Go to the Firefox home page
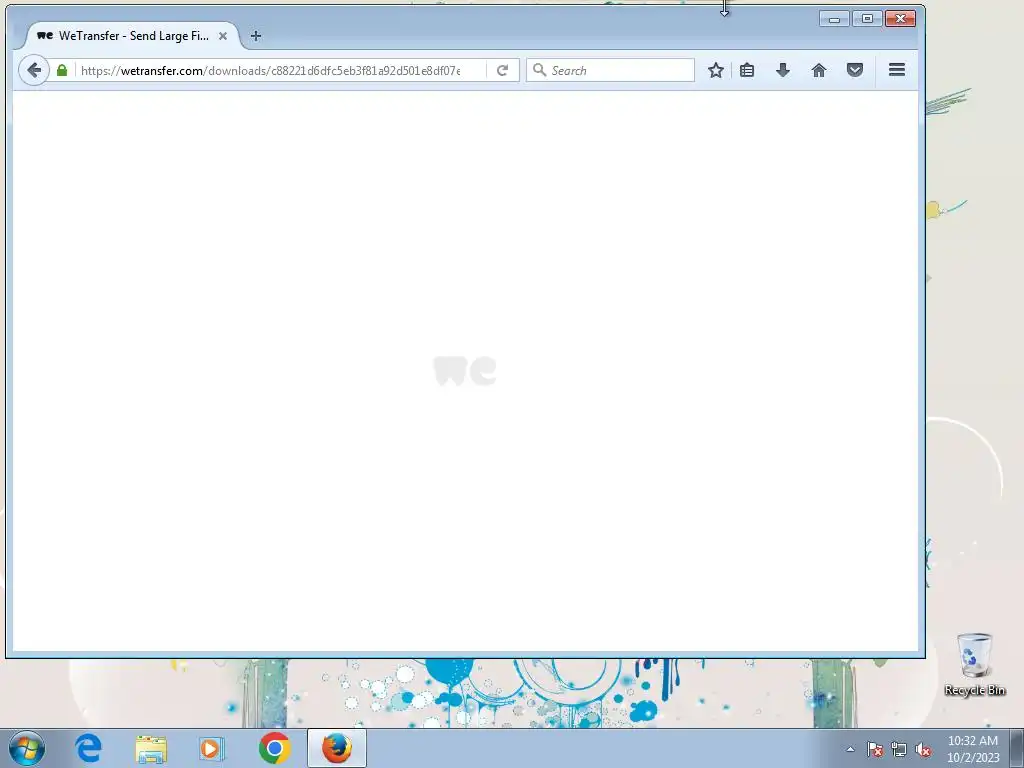The image size is (1024, 768). tap(818, 71)
